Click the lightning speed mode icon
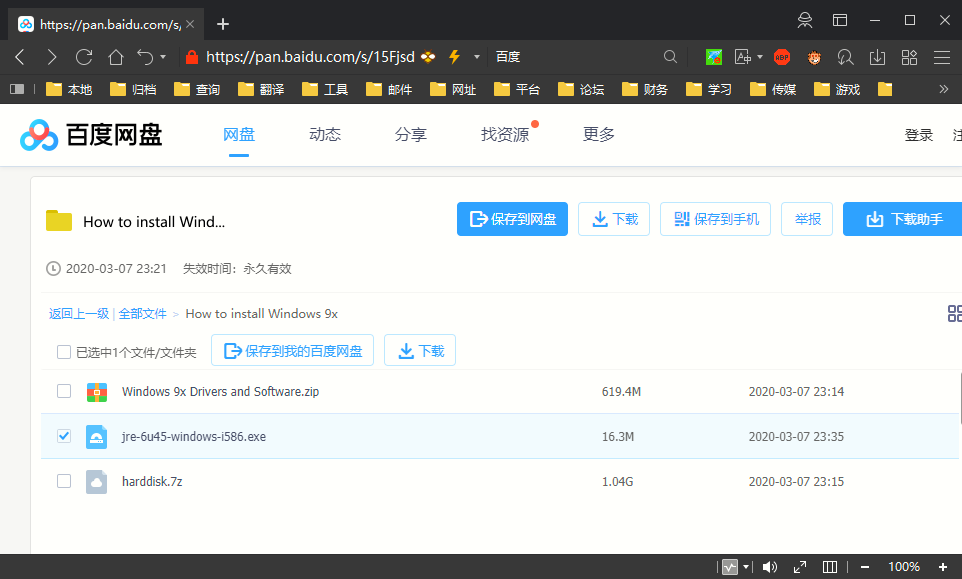This screenshot has width=962, height=579. coord(455,57)
